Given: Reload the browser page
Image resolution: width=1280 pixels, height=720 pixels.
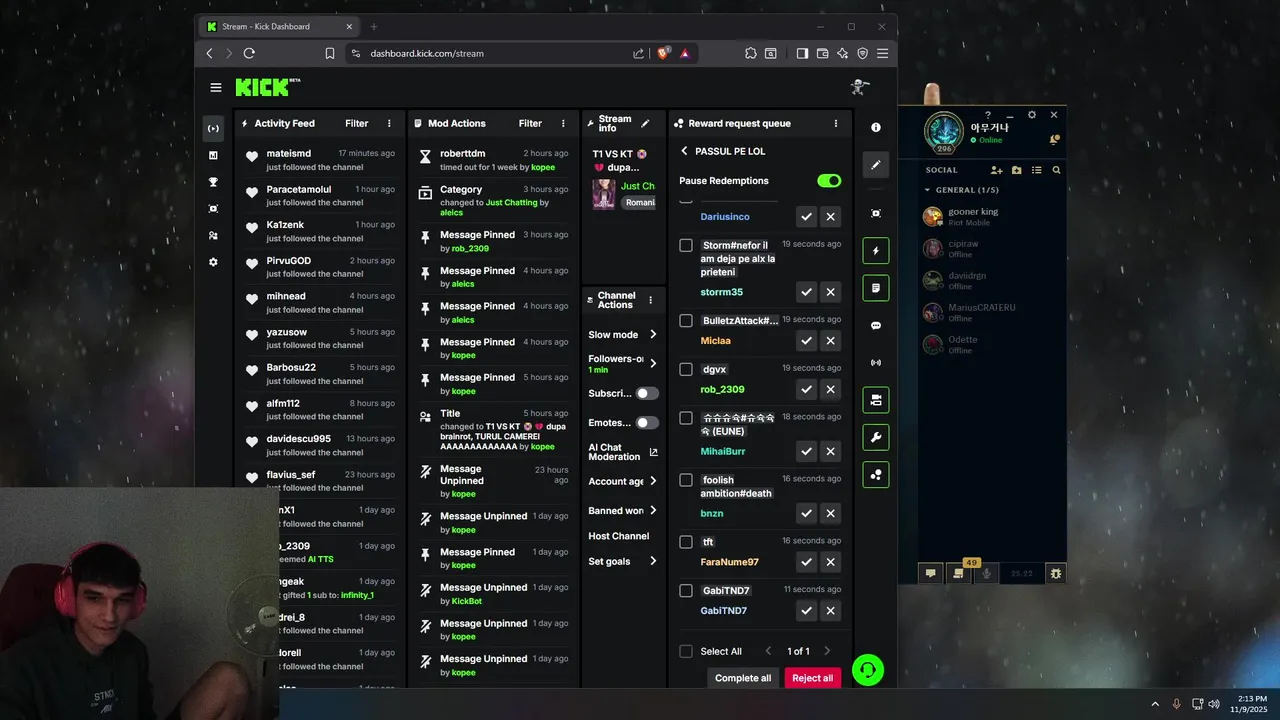Looking at the screenshot, I should pyautogui.click(x=249, y=53).
